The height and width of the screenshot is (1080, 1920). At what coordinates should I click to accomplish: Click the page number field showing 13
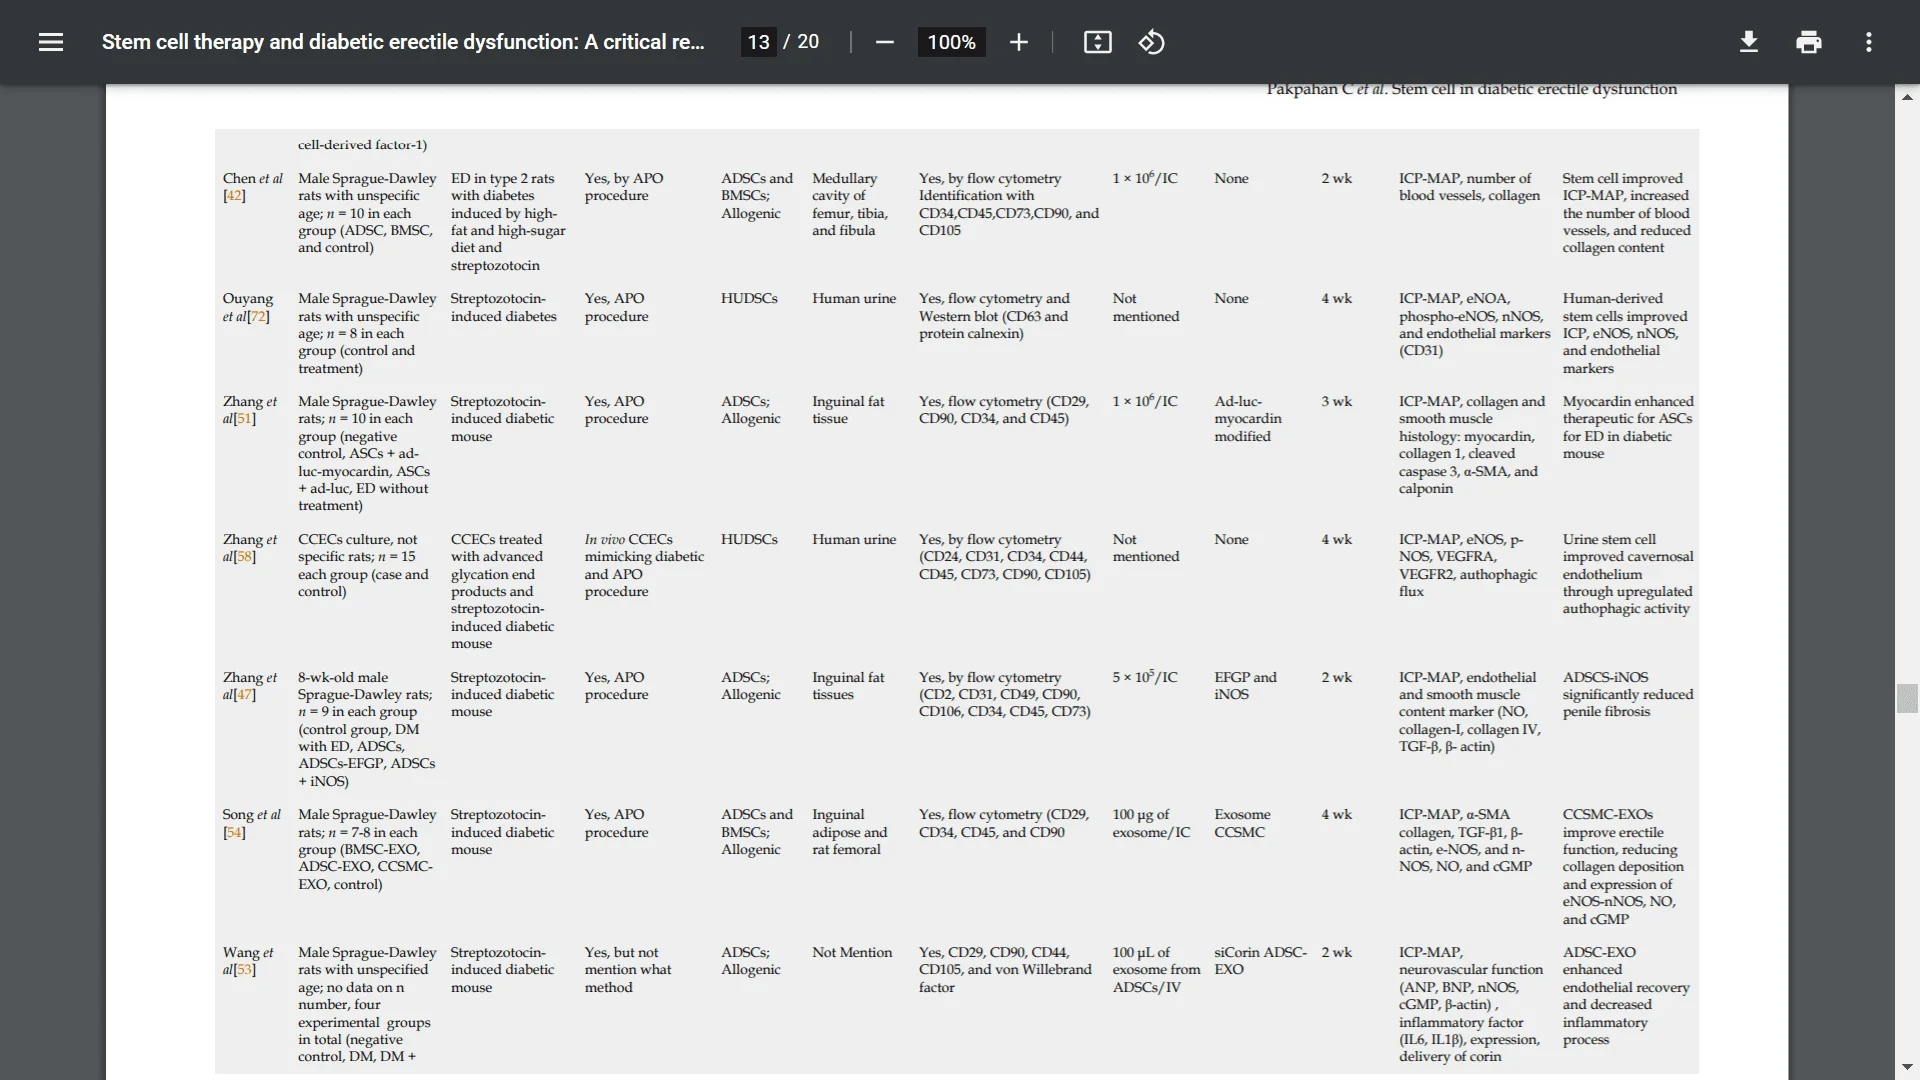(x=758, y=42)
